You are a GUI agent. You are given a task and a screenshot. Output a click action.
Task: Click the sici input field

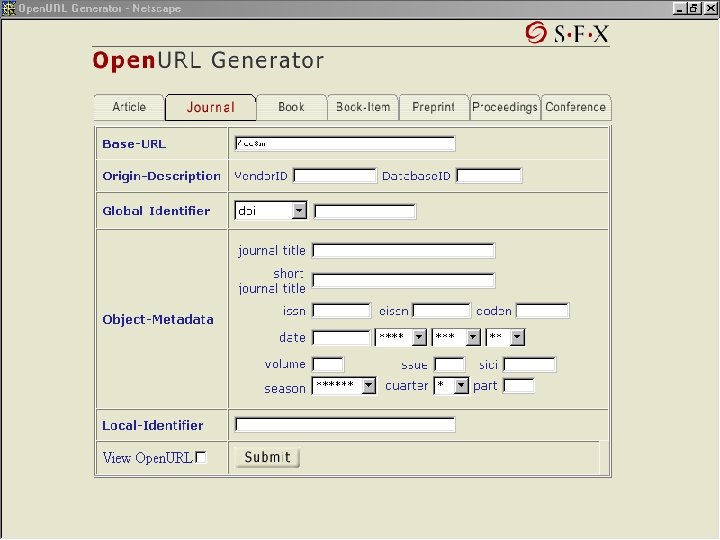[x=529, y=365]
